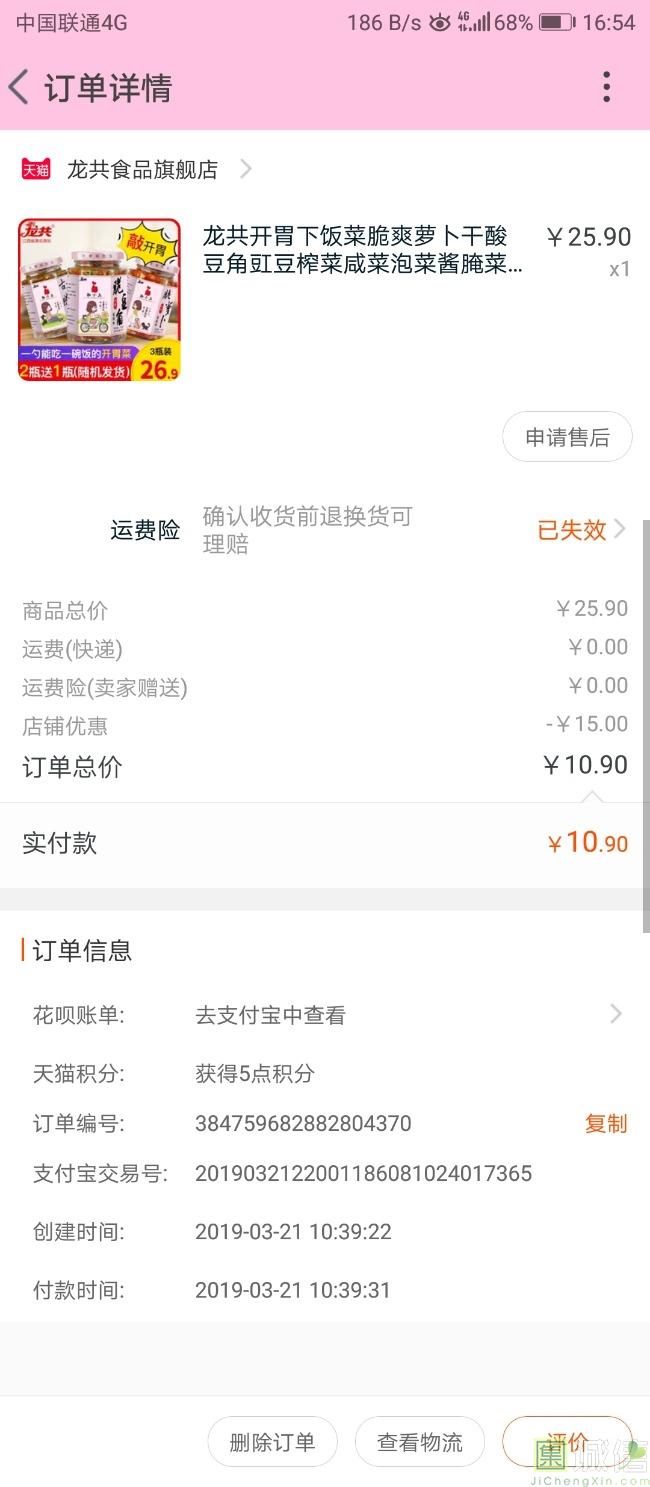
Task: Open the 龙共食品旗舰店 store name
Action: 142,170
